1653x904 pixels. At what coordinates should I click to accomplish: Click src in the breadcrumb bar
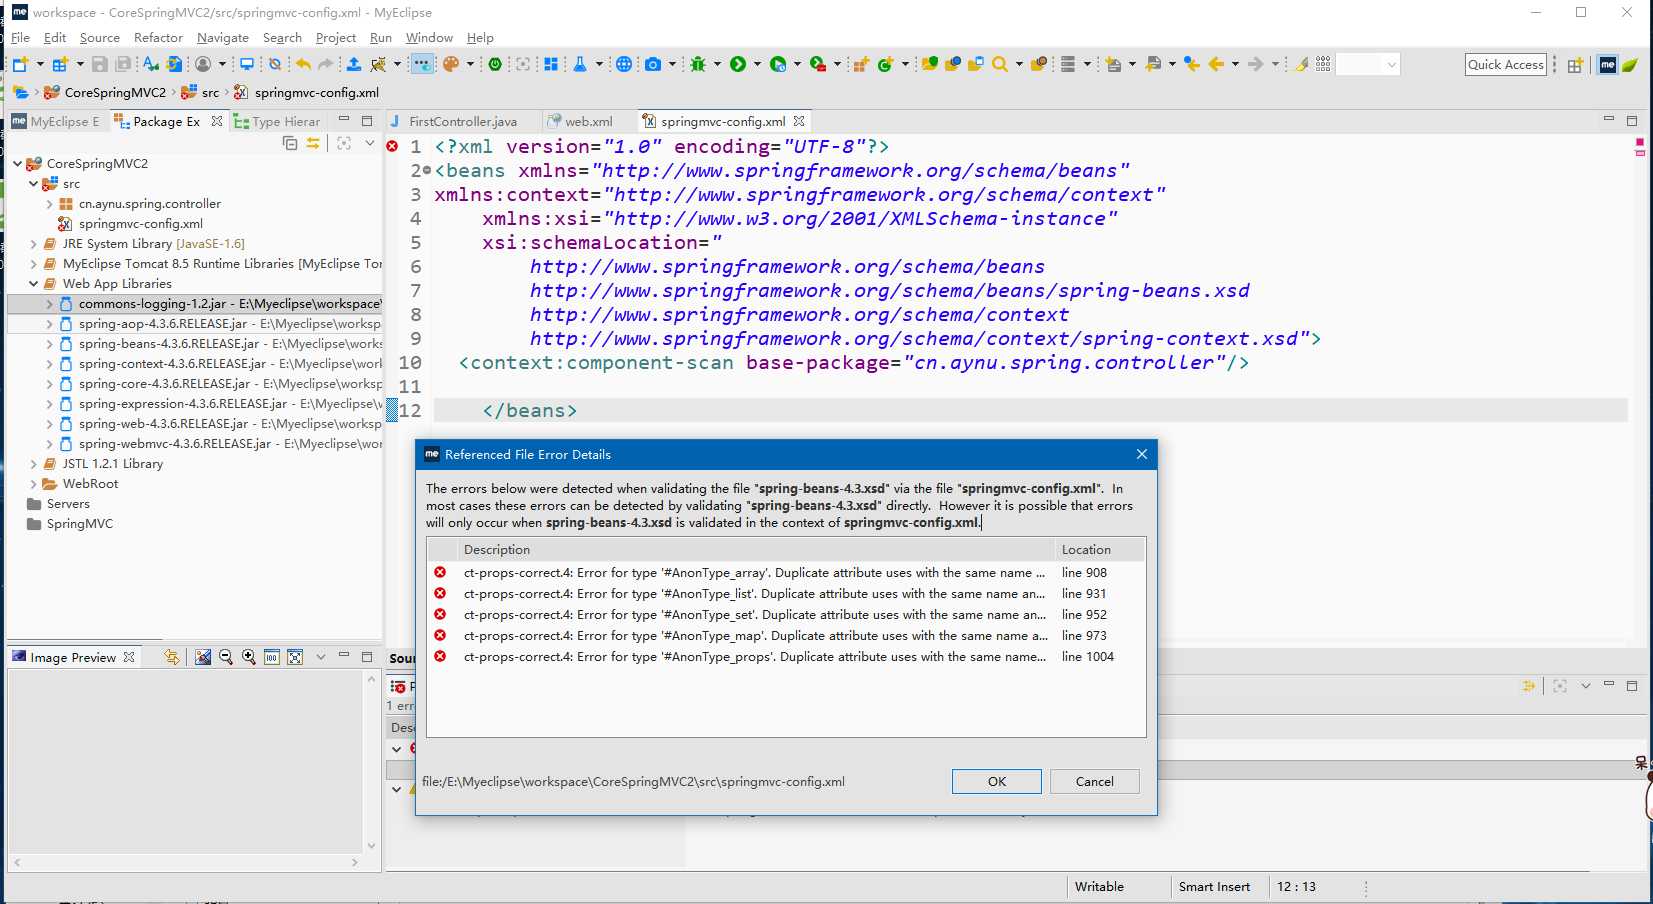click(210, 92)
